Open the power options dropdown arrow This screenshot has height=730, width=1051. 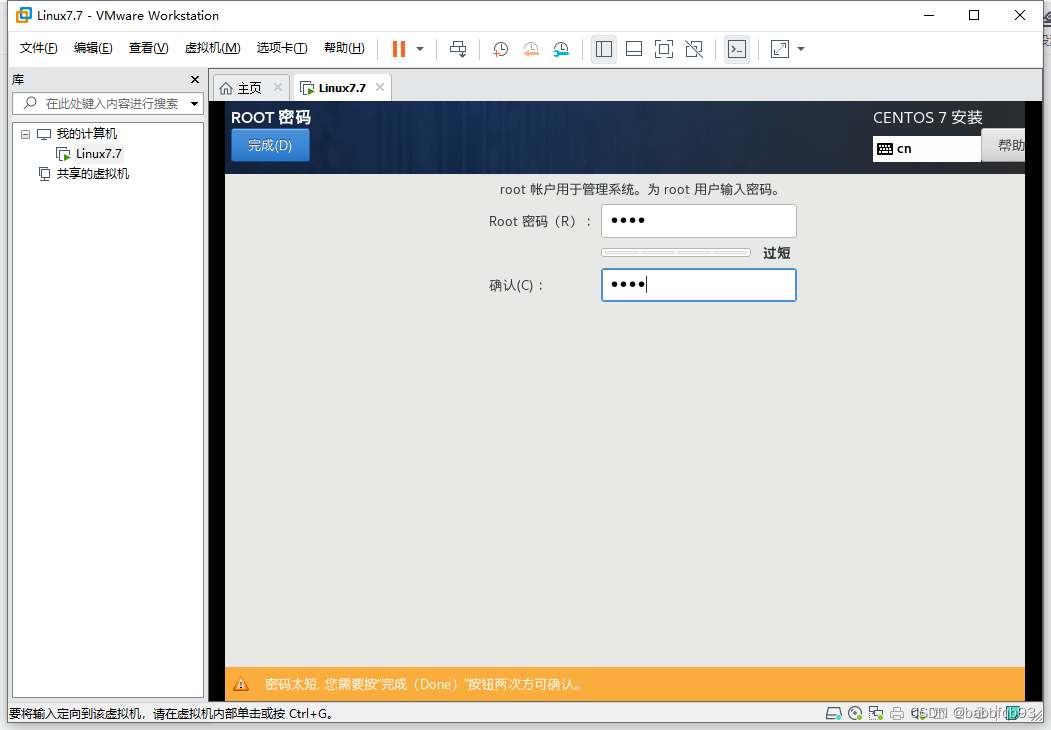pos(420,49)
